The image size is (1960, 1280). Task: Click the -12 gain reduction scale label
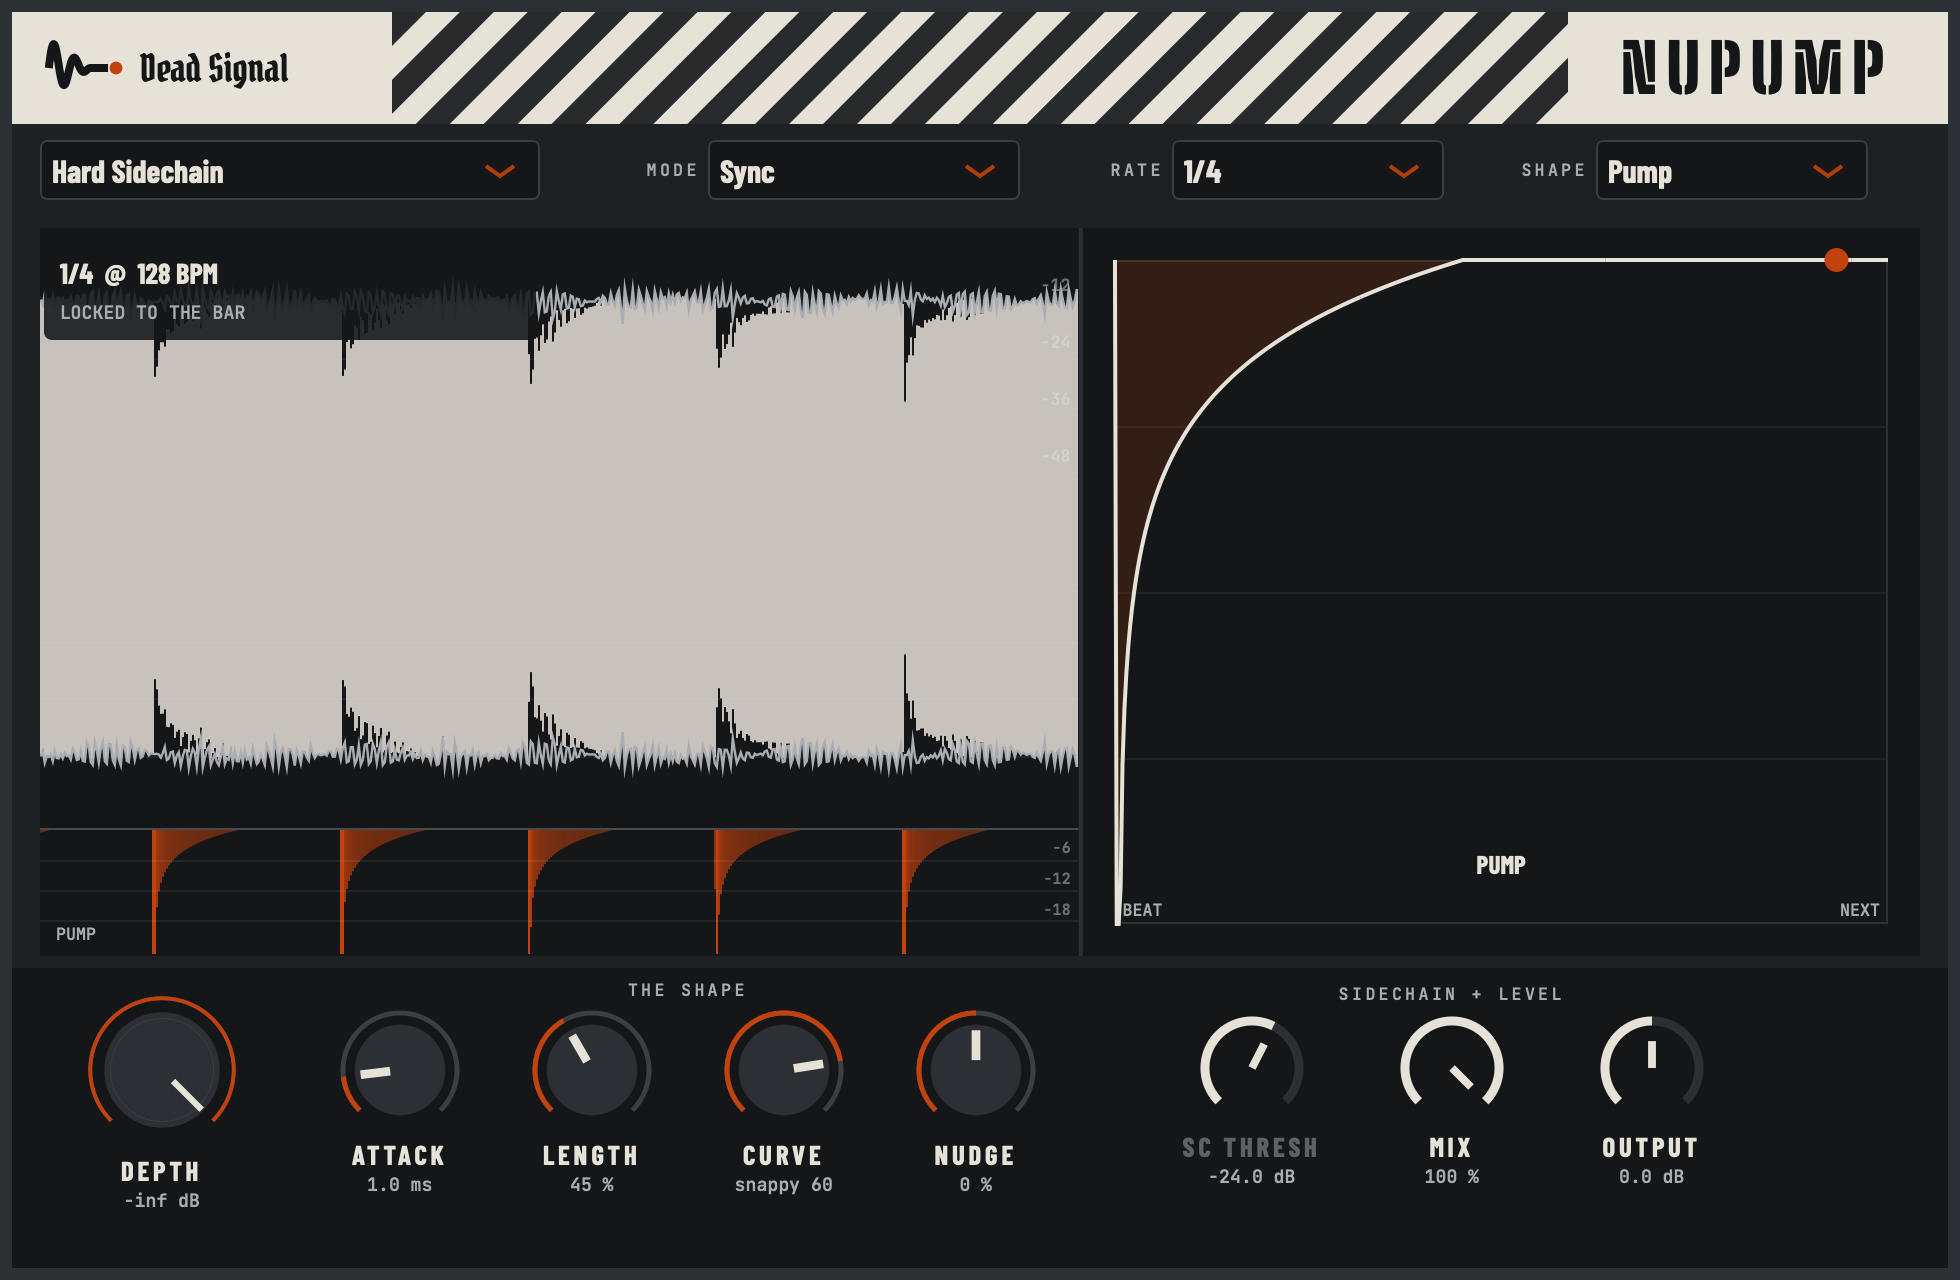[x=1057, y=878]
